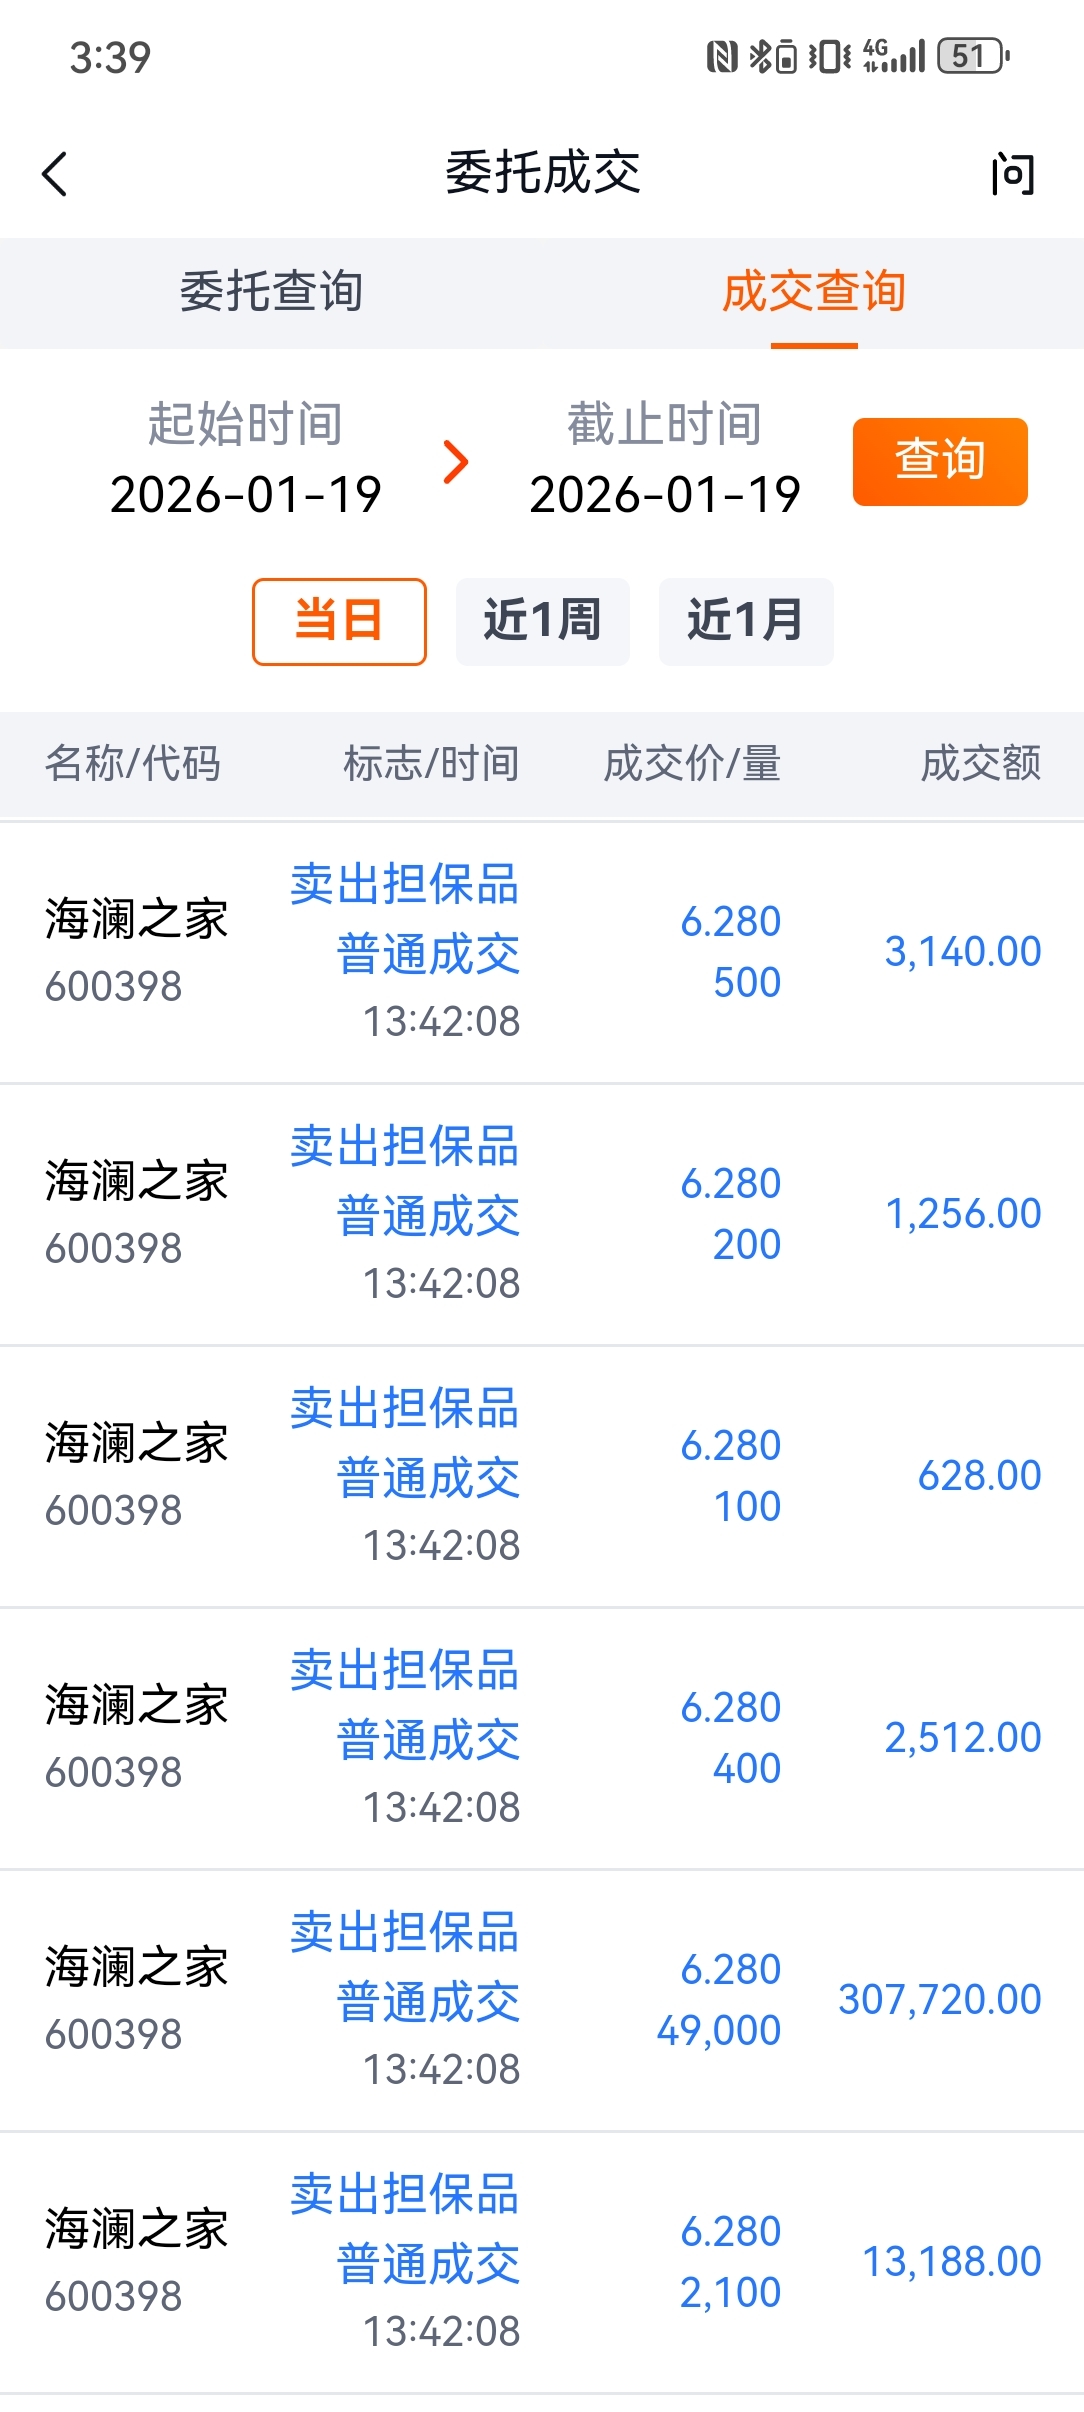Switch to 委托查询 tab

click(271, 292)
